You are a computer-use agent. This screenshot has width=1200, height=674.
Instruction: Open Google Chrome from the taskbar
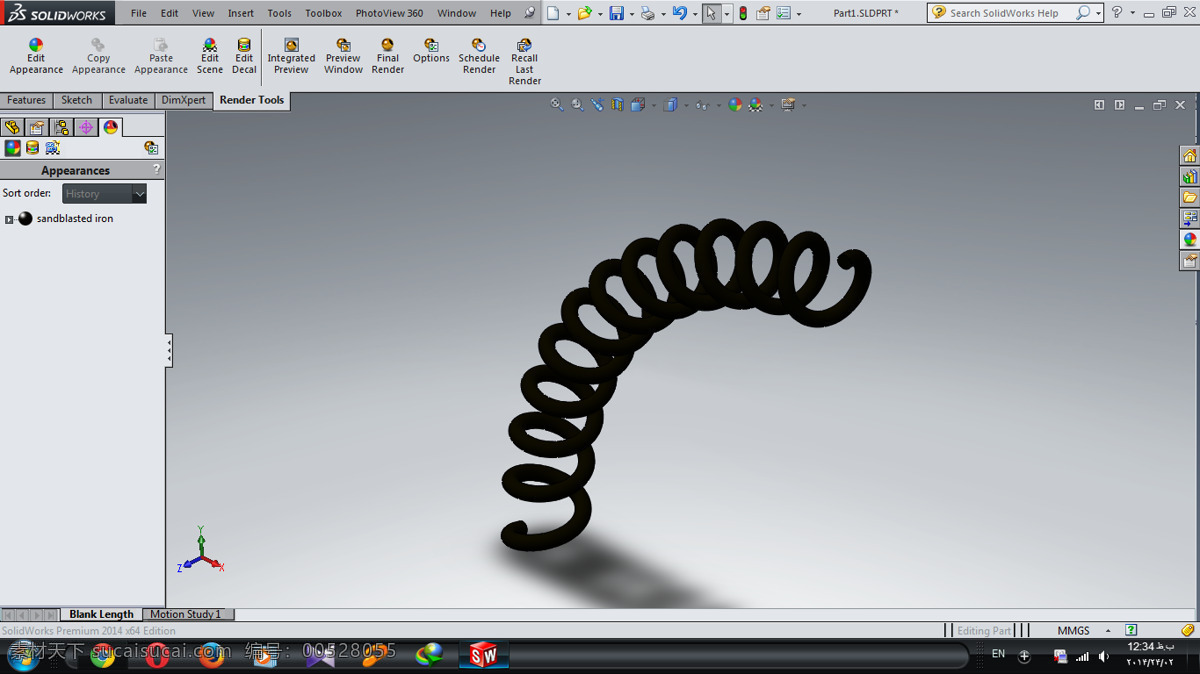102,656
